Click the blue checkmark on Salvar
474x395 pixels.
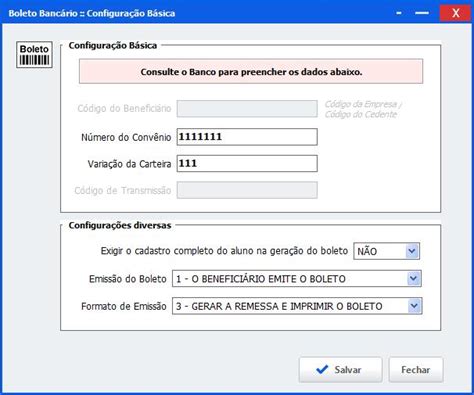point(322,369)
